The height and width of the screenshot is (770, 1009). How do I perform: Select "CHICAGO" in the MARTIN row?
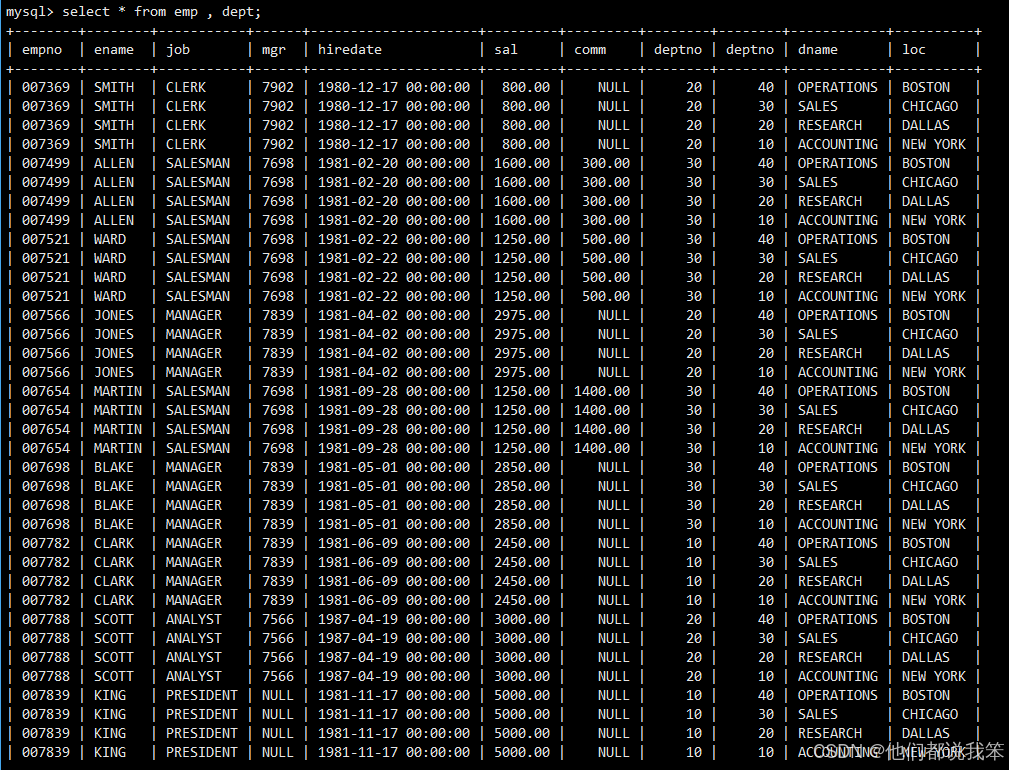930,410
